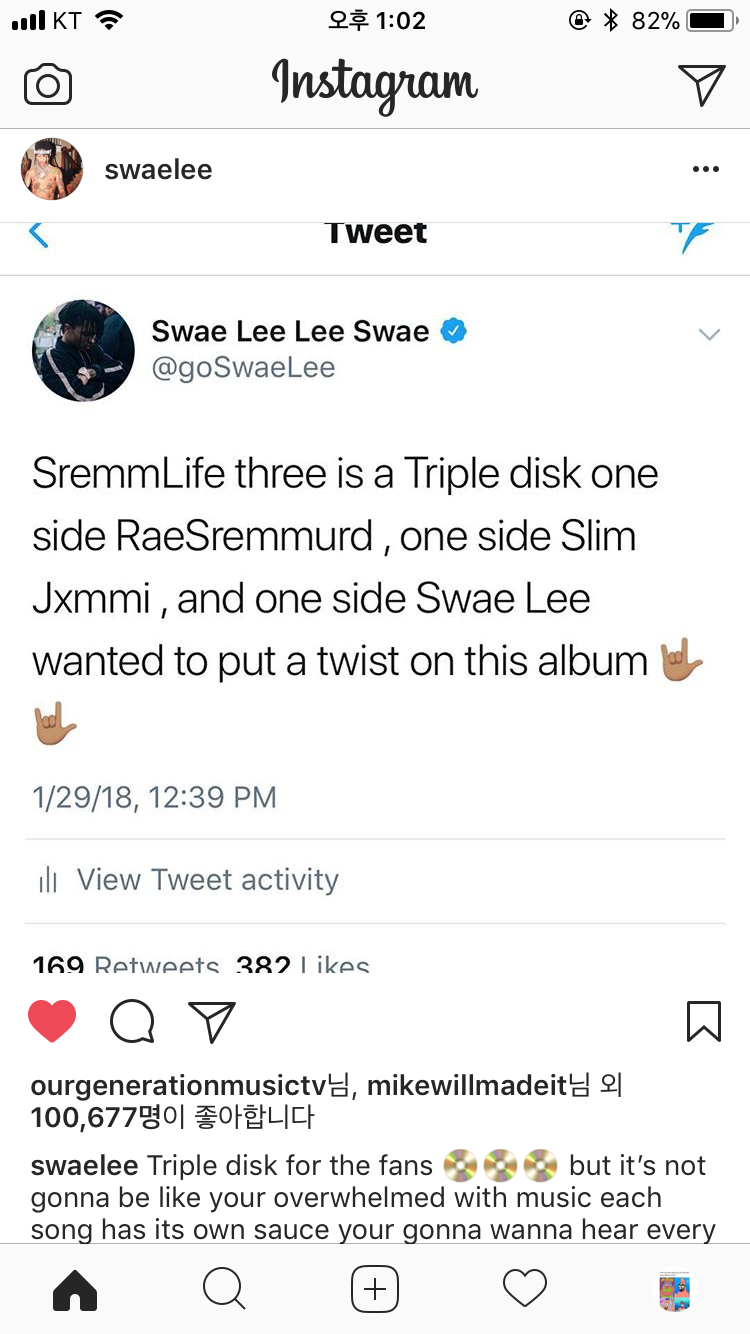Tap View Tweet activity link
This screenshot has height=1334, width=750.
click(208, 880)
